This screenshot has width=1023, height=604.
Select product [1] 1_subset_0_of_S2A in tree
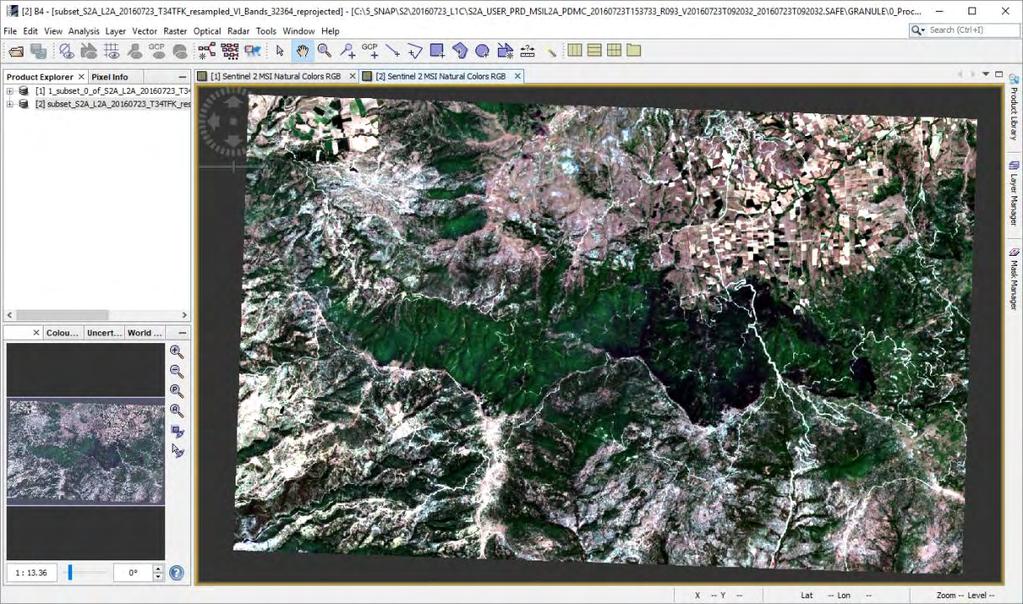click(112, 91)
